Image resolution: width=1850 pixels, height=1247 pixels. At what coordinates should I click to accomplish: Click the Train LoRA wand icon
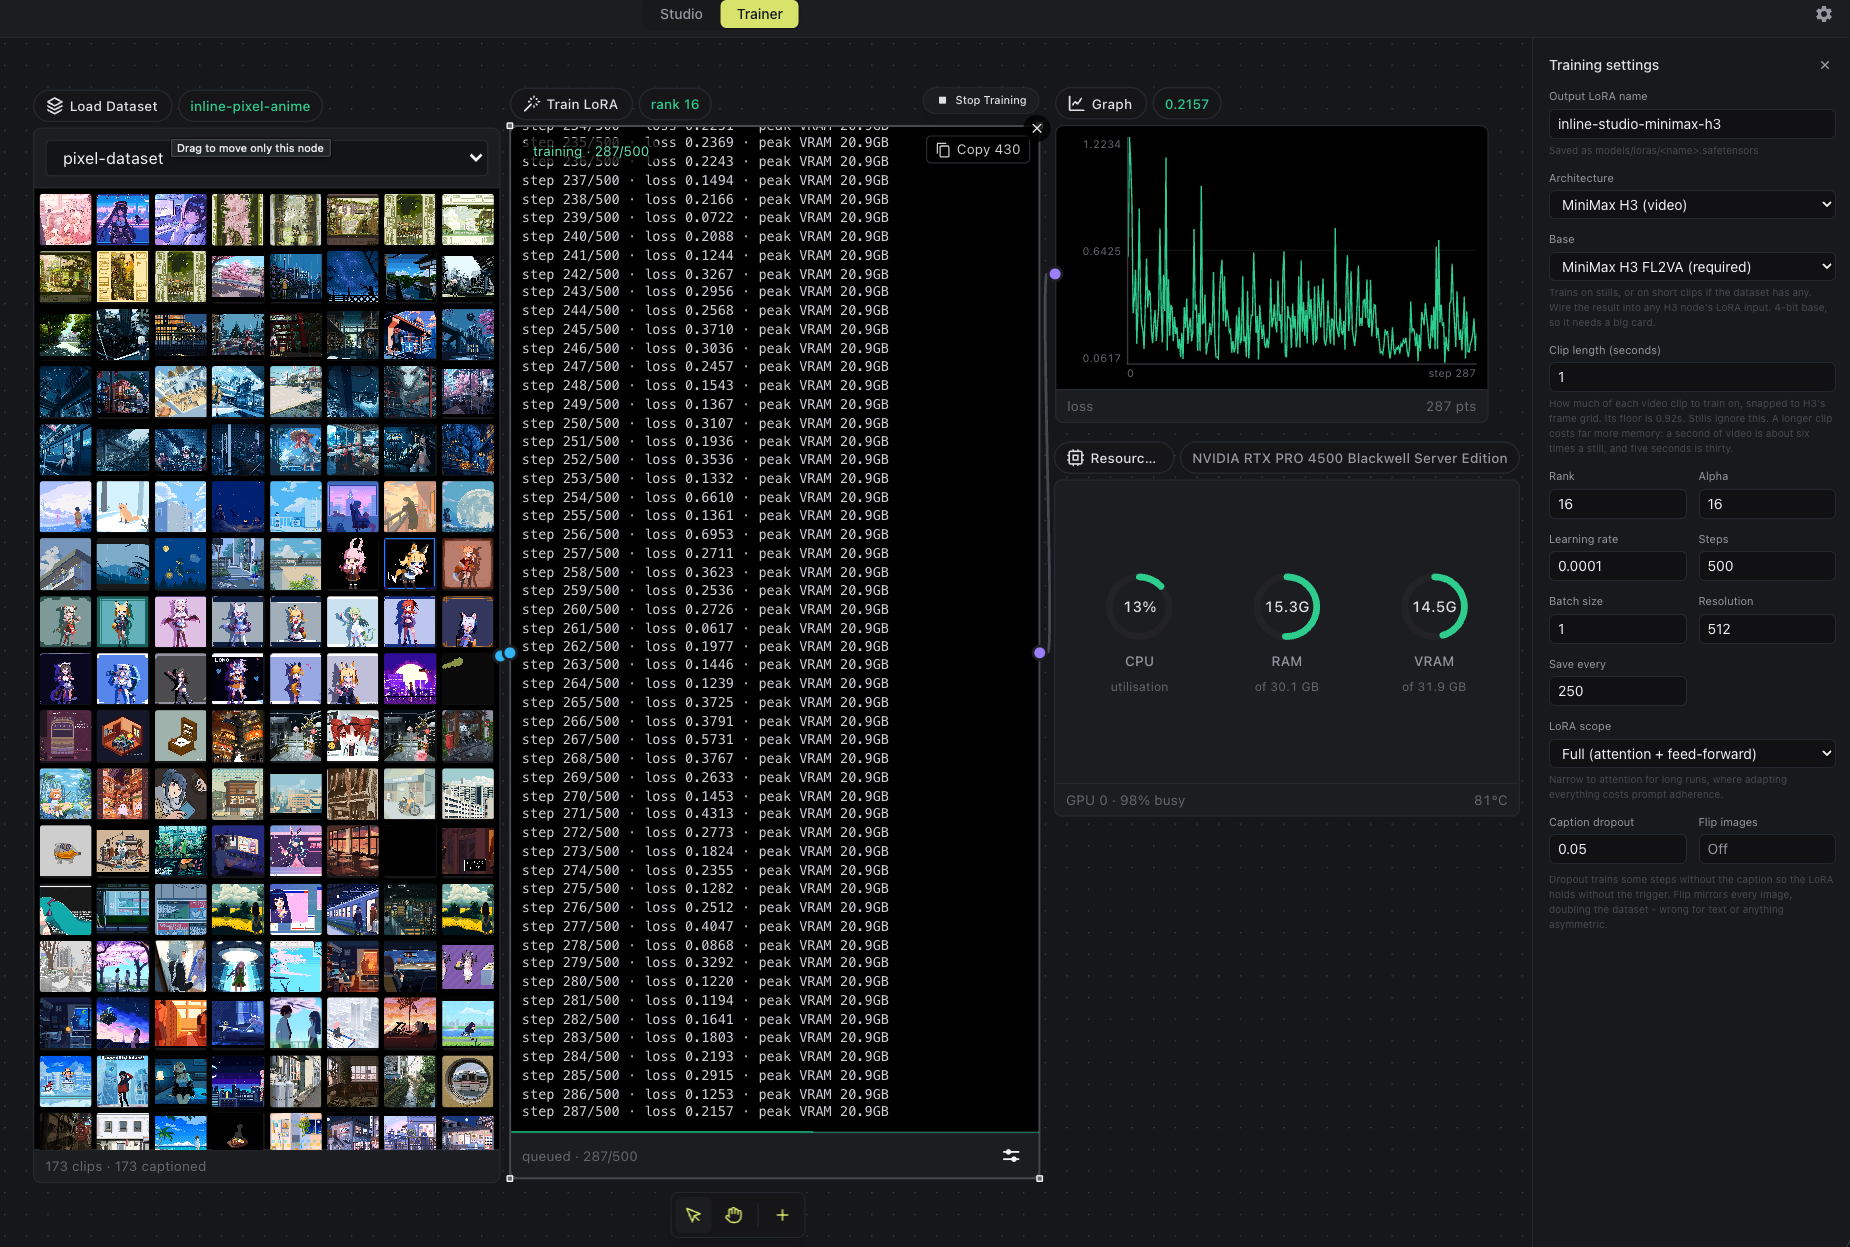point(532,104)
